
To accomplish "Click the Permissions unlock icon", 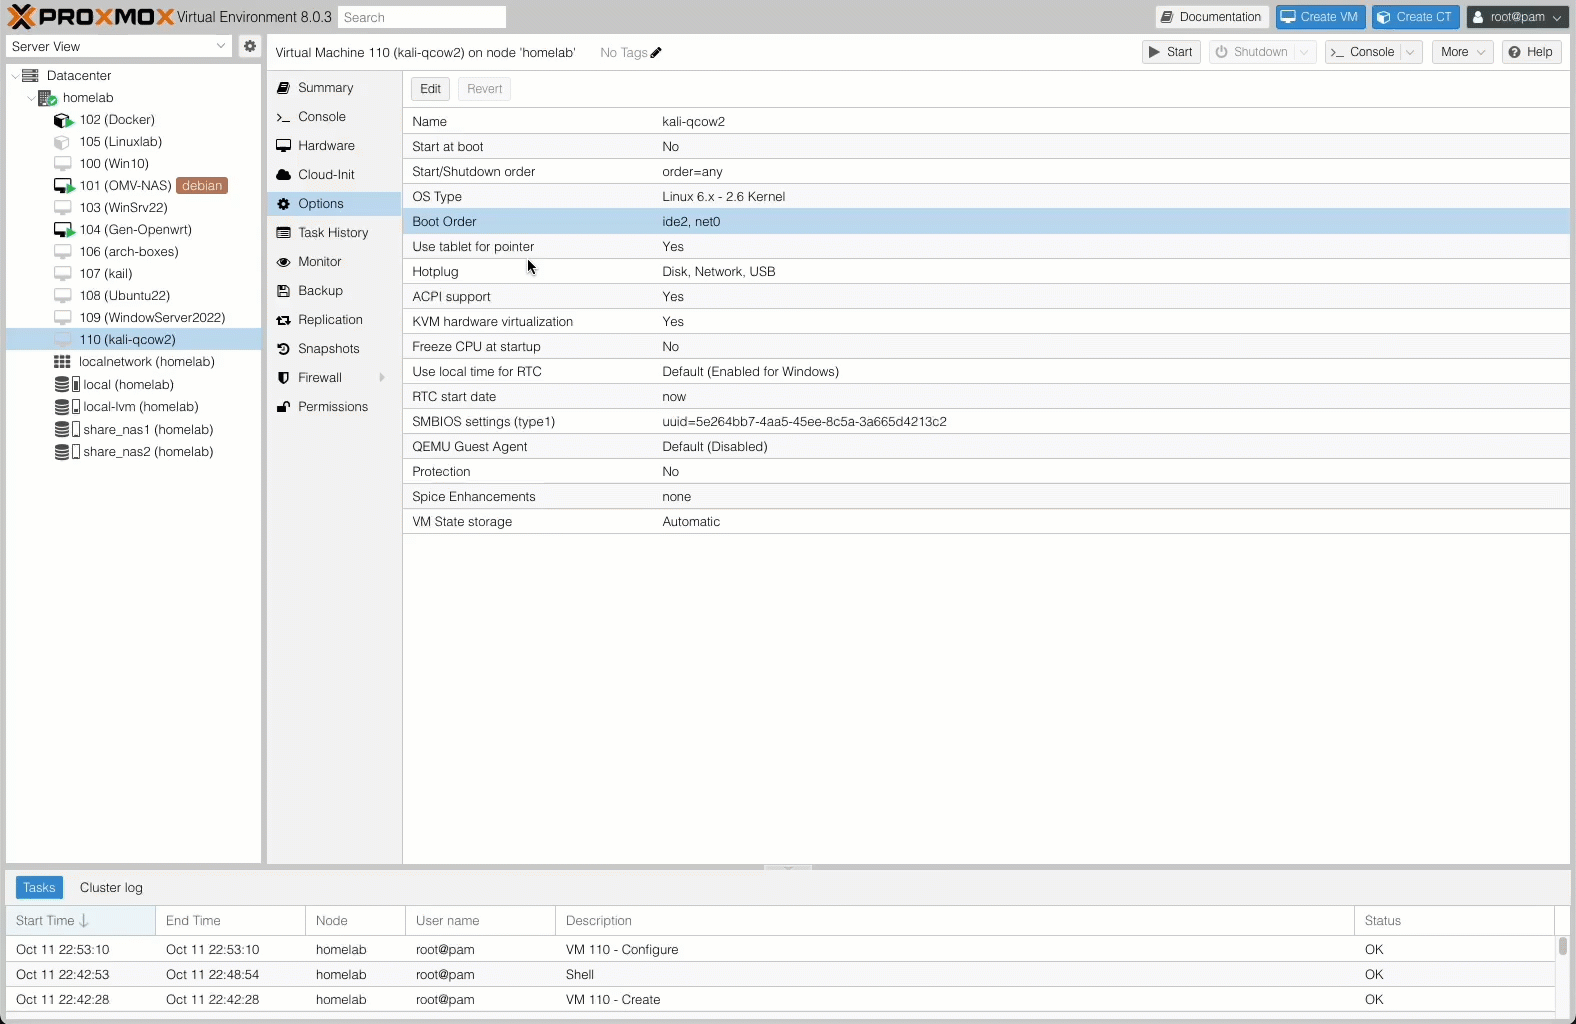I will (x=283, y=407).
